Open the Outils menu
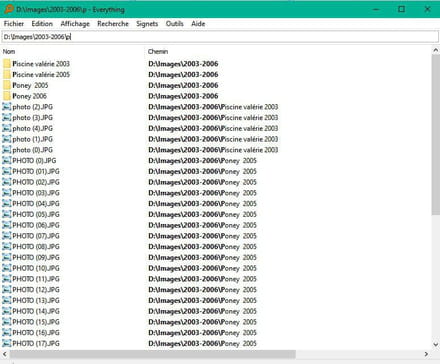Image resolution: width=440 pixels, height=364 pixels. (174, 24)
